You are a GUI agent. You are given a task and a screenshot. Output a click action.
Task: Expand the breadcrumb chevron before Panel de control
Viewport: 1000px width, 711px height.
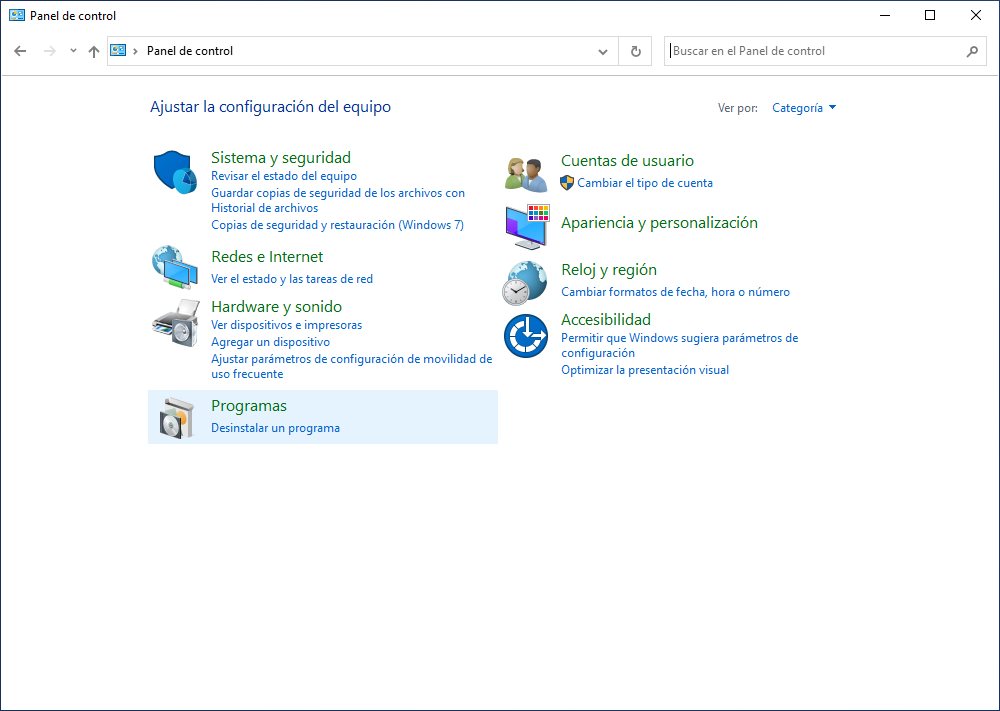point(135,51)
